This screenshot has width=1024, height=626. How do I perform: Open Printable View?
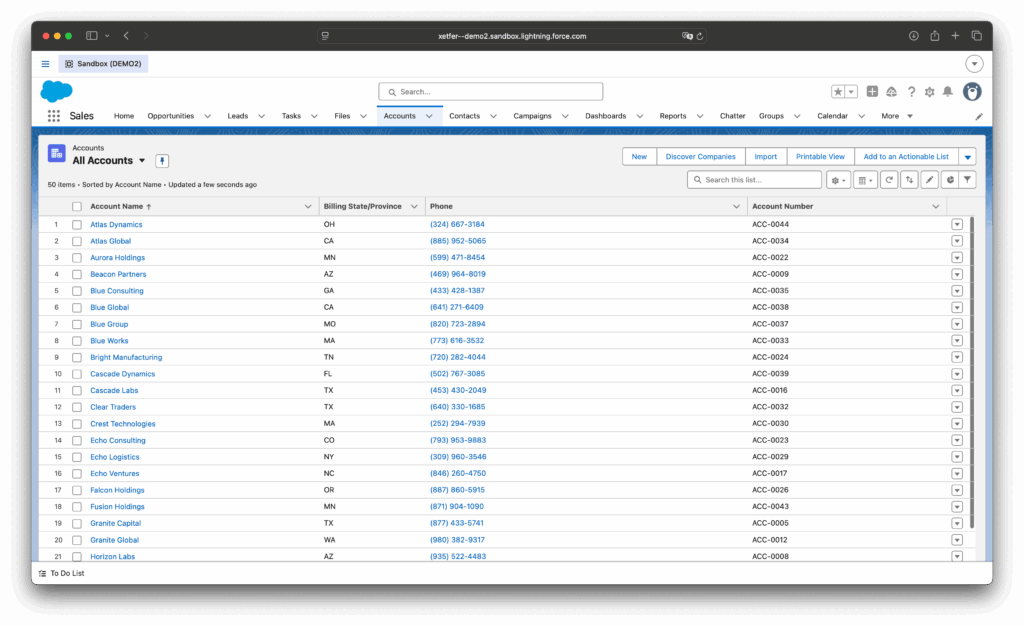click(x=820, y=157)
